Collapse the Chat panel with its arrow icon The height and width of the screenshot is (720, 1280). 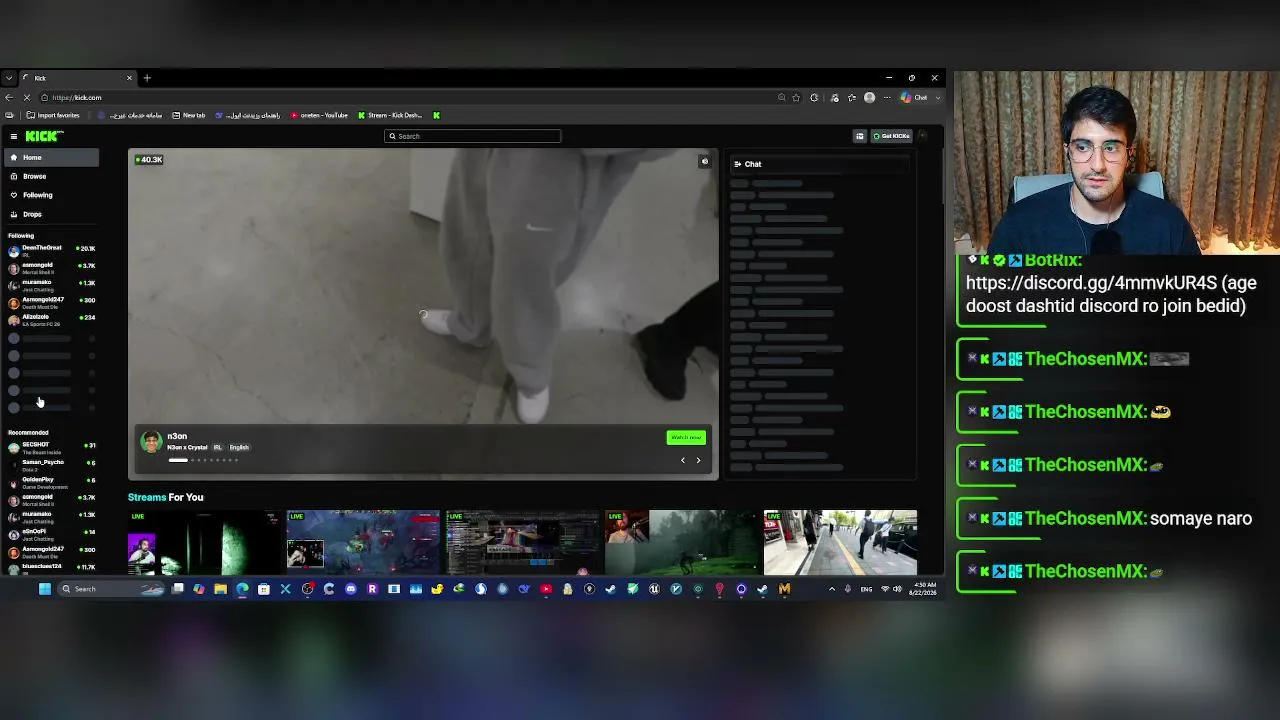738,164
